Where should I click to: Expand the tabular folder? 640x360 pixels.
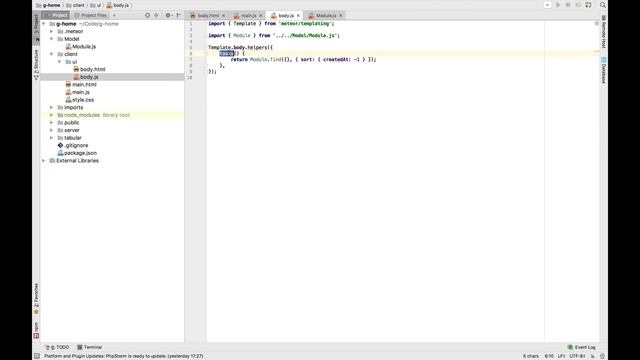point(52,138)
